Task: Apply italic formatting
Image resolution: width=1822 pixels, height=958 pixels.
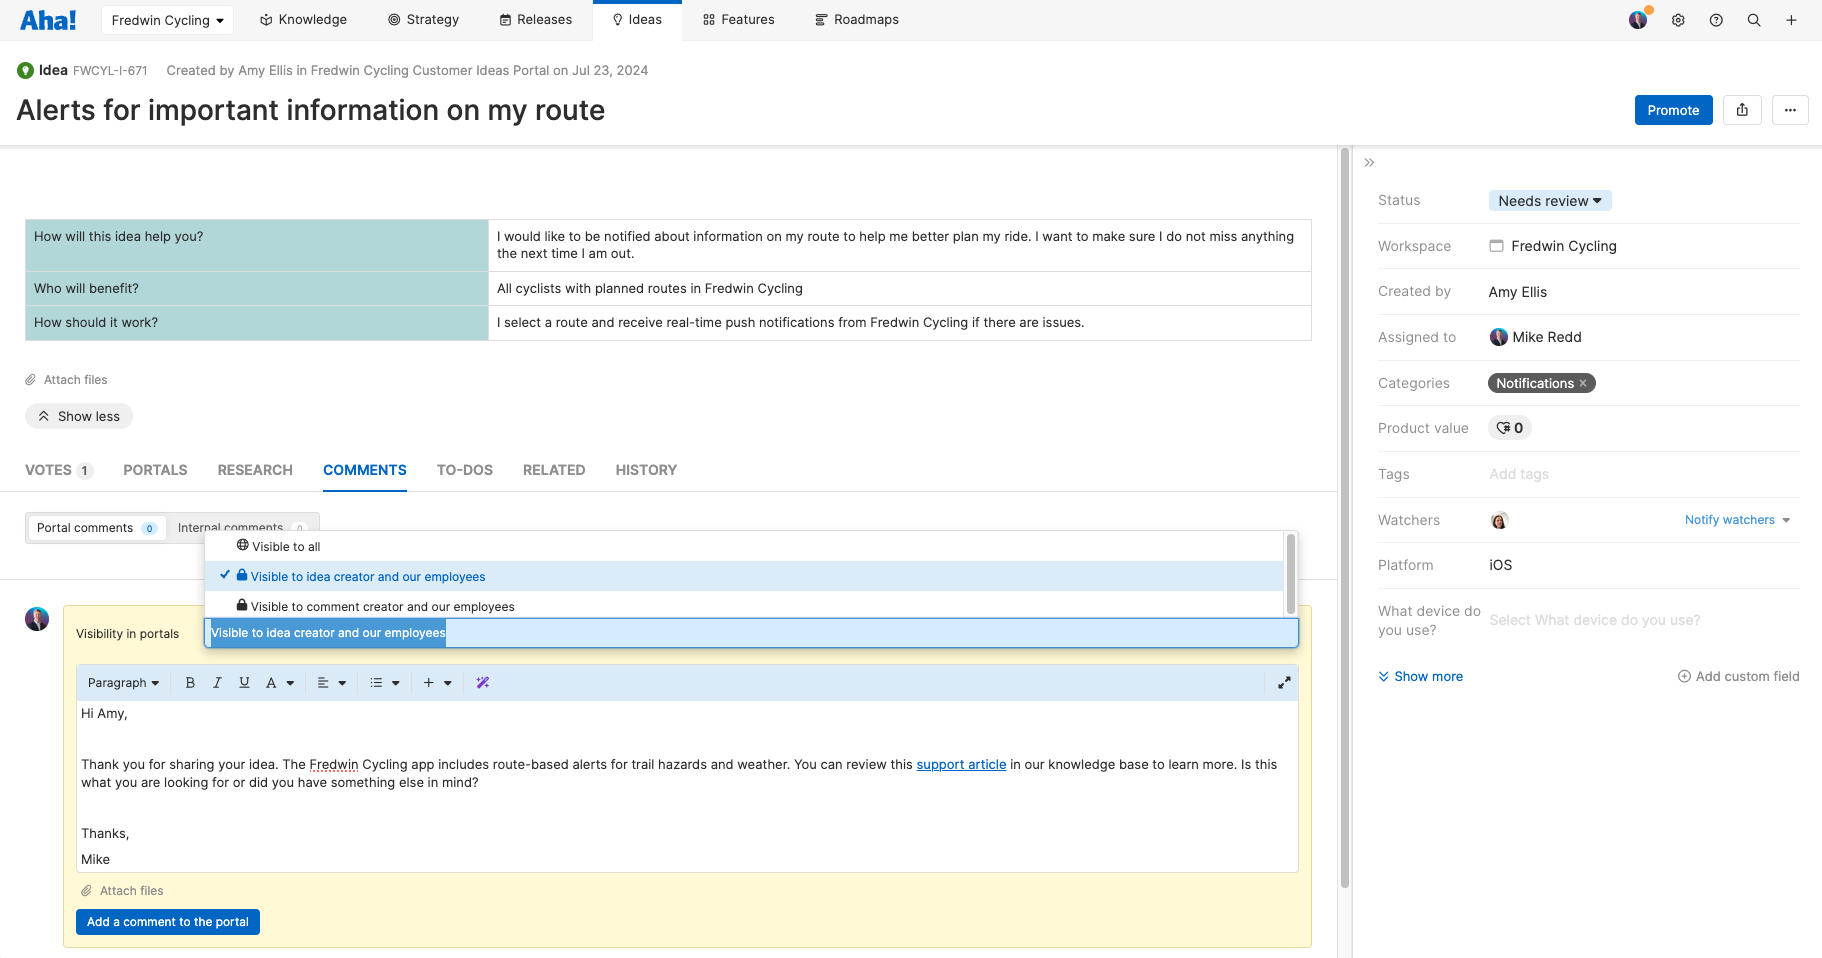Action: pyautogui.click(x=217, y=682)
